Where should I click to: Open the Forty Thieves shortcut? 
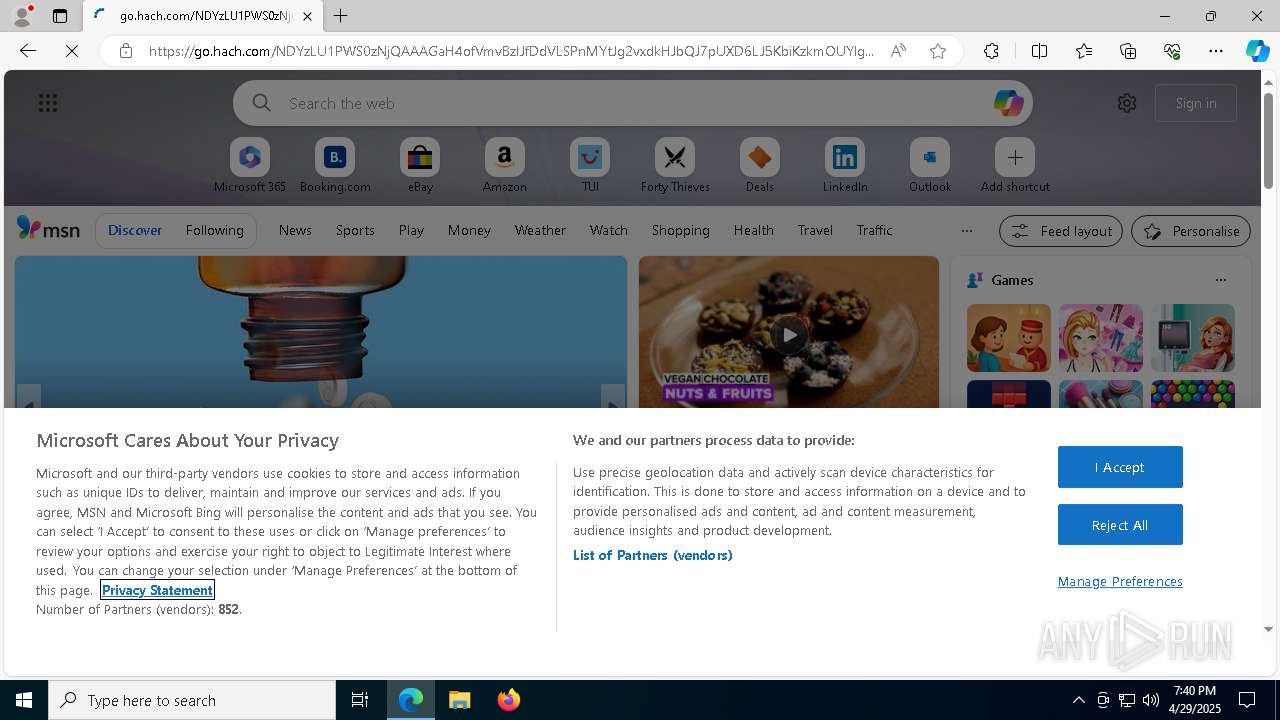[x=675, y=166]
